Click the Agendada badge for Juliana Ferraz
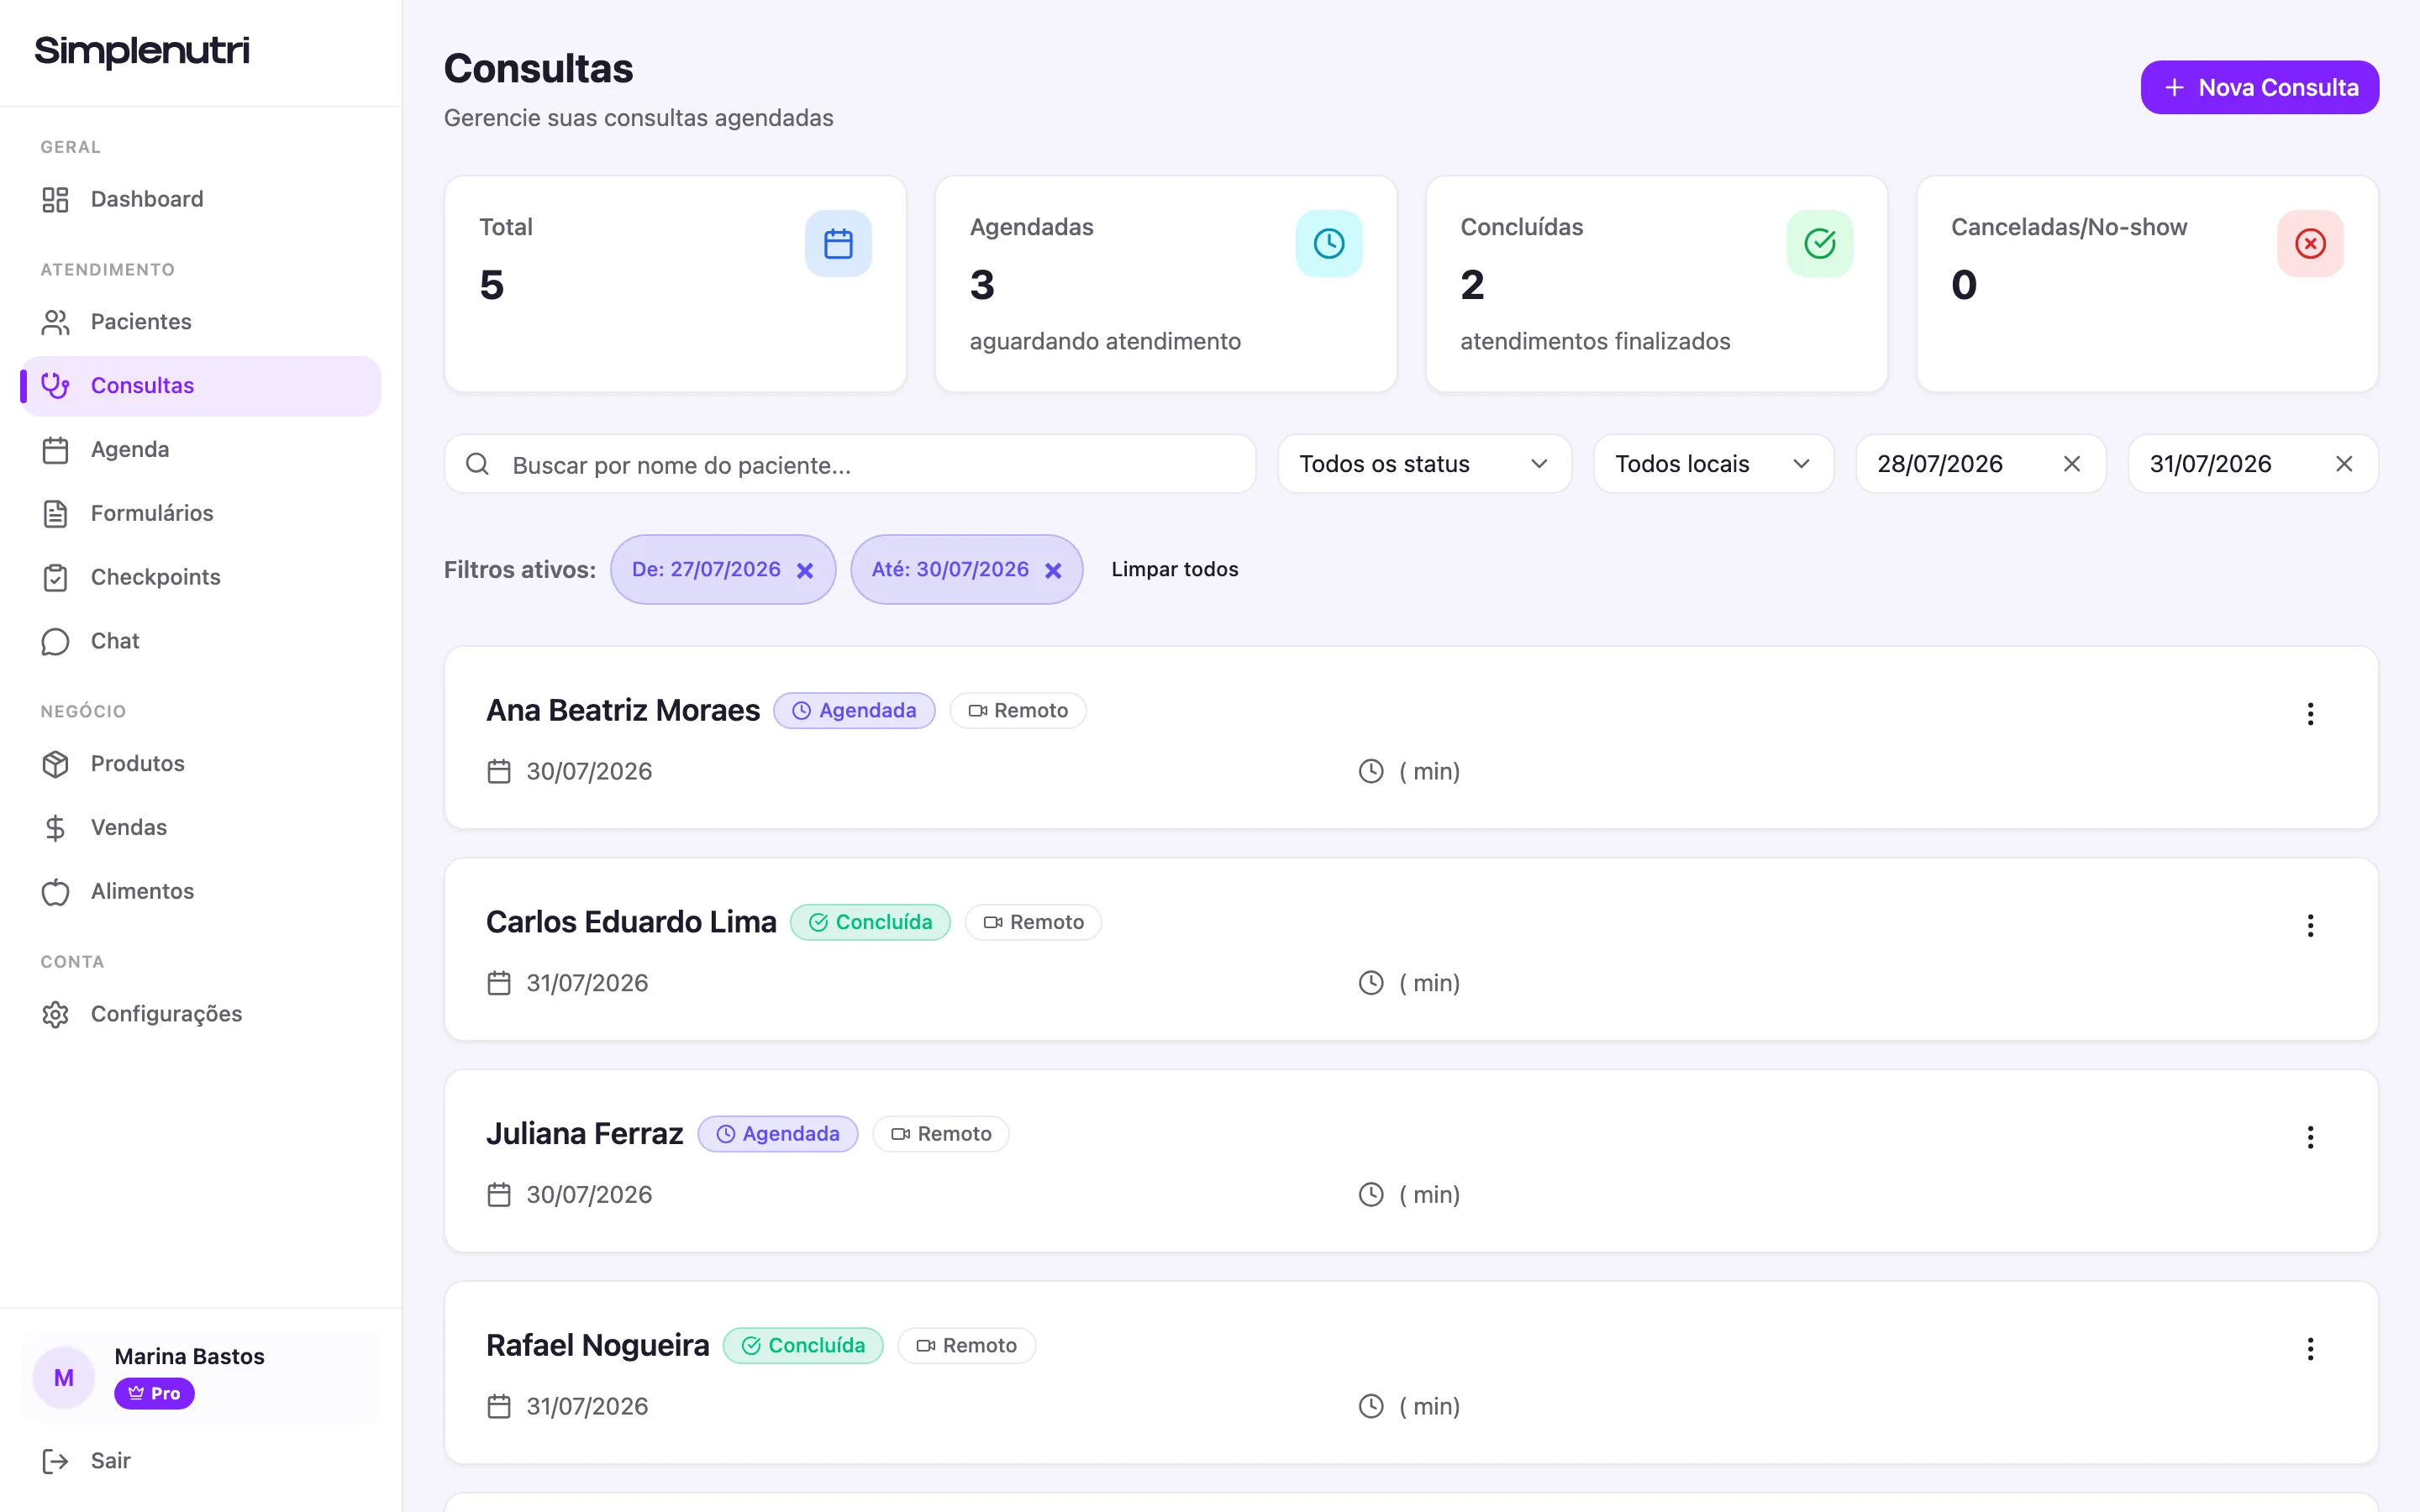Screen dimensions: 2420x1512 click(x=778, y=1134)
